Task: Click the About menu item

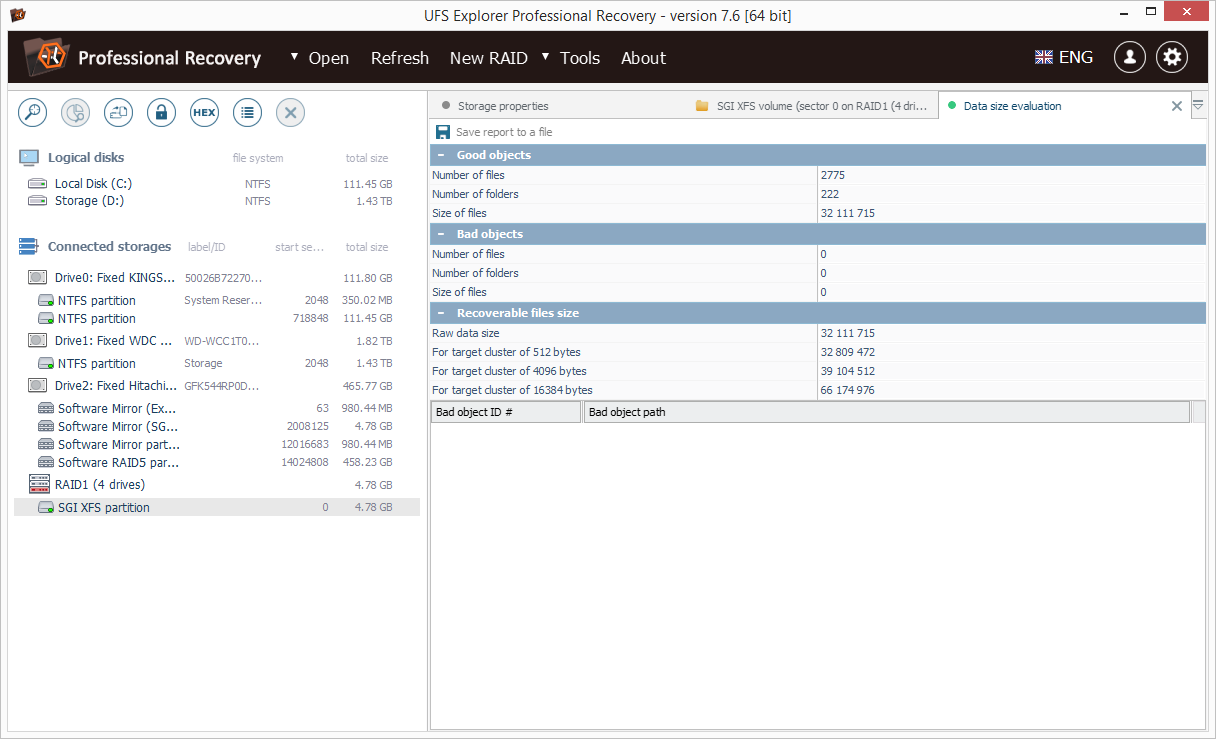Action: pos(643,58)
